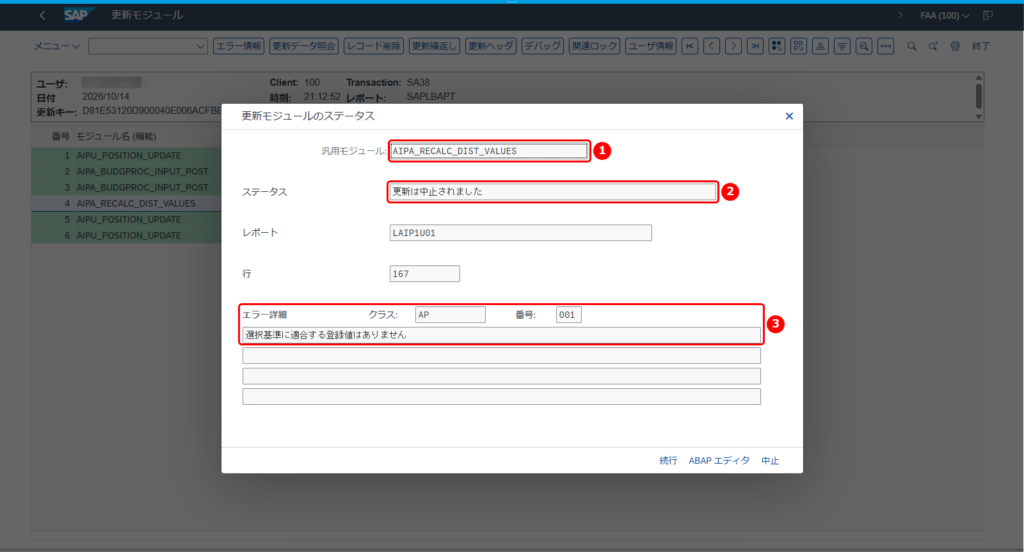
Task: Open the FAA (100) system dropdown
Action: [944, 15]
